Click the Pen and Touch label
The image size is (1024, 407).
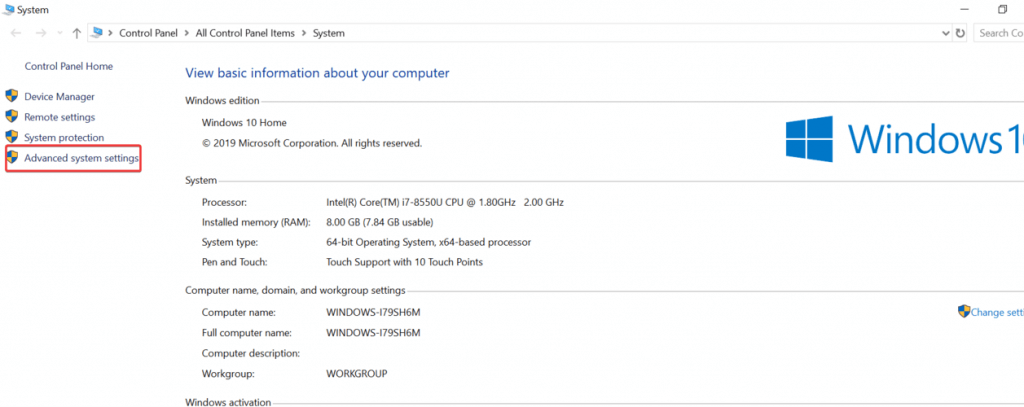click(234, 262)
